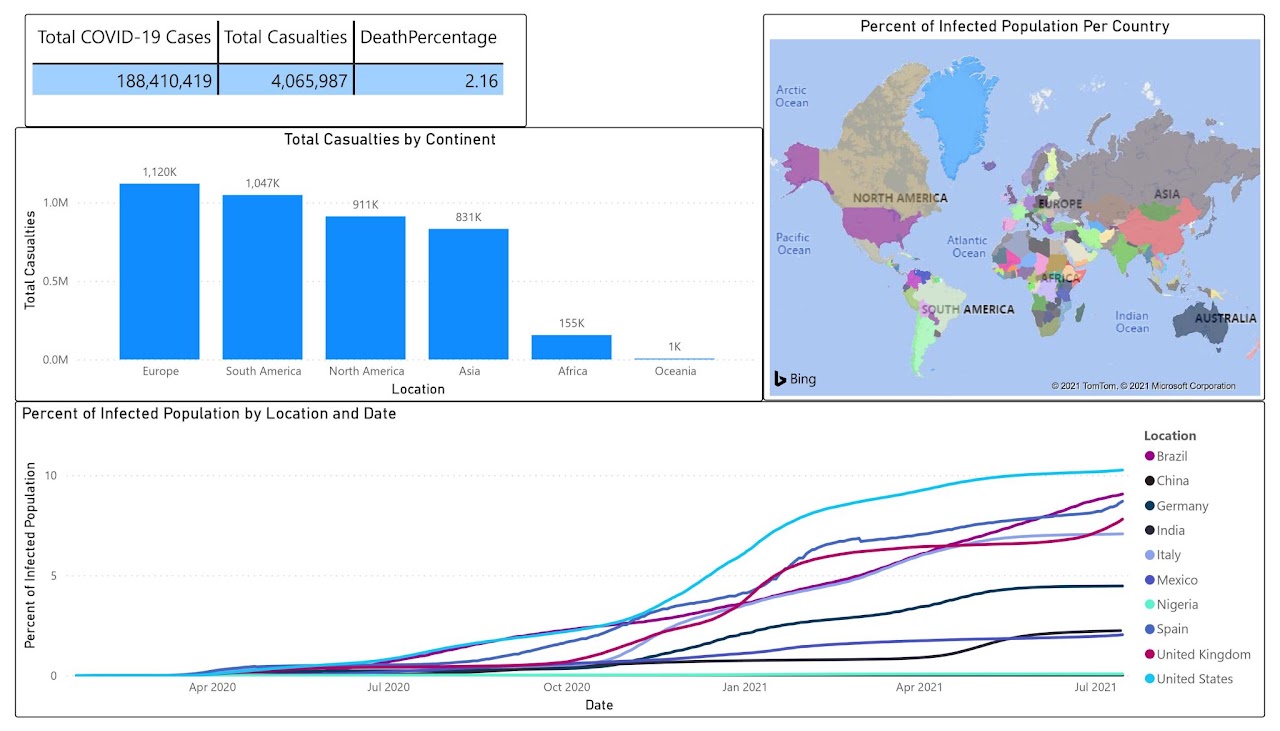Image resolution: width=1280 pixels, height=731 pixels.
Task: Select the North America casualties bar
Action: 366,288
